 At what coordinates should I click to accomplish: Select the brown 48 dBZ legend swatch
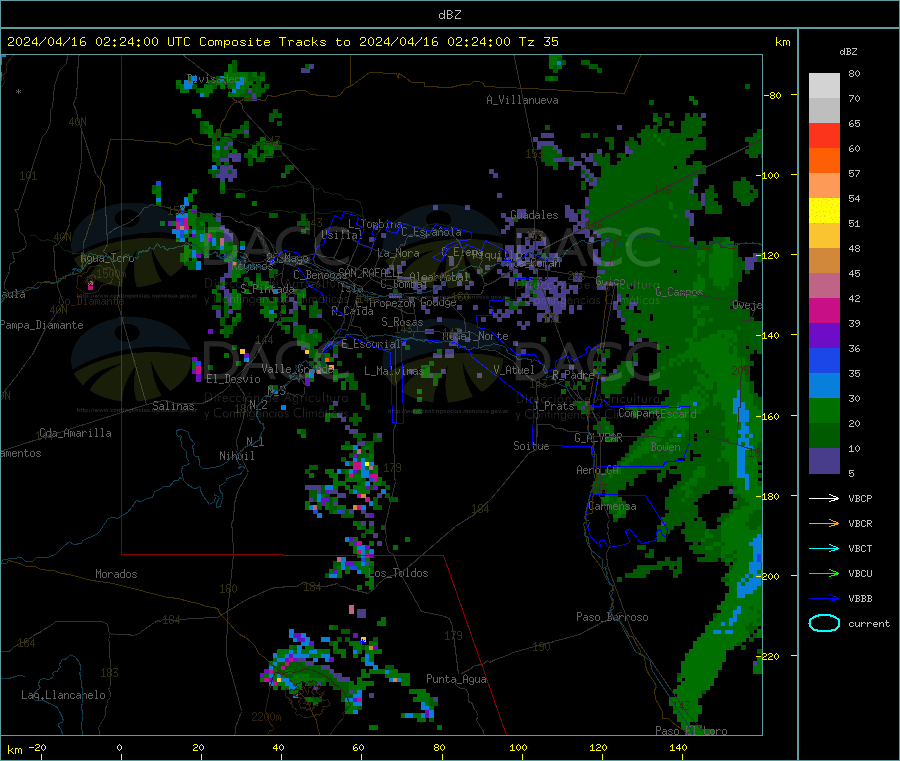824,261
